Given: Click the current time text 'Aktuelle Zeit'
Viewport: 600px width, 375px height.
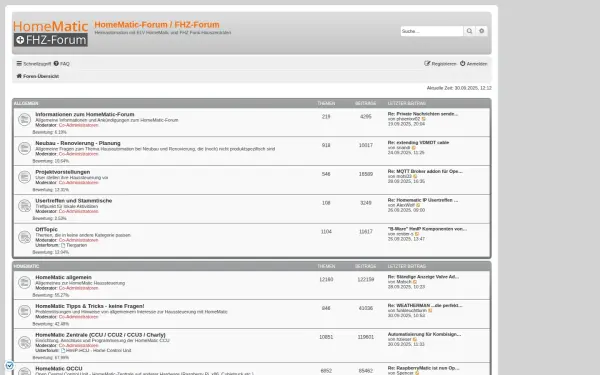Looking at the screenshot, I should 459,88.
